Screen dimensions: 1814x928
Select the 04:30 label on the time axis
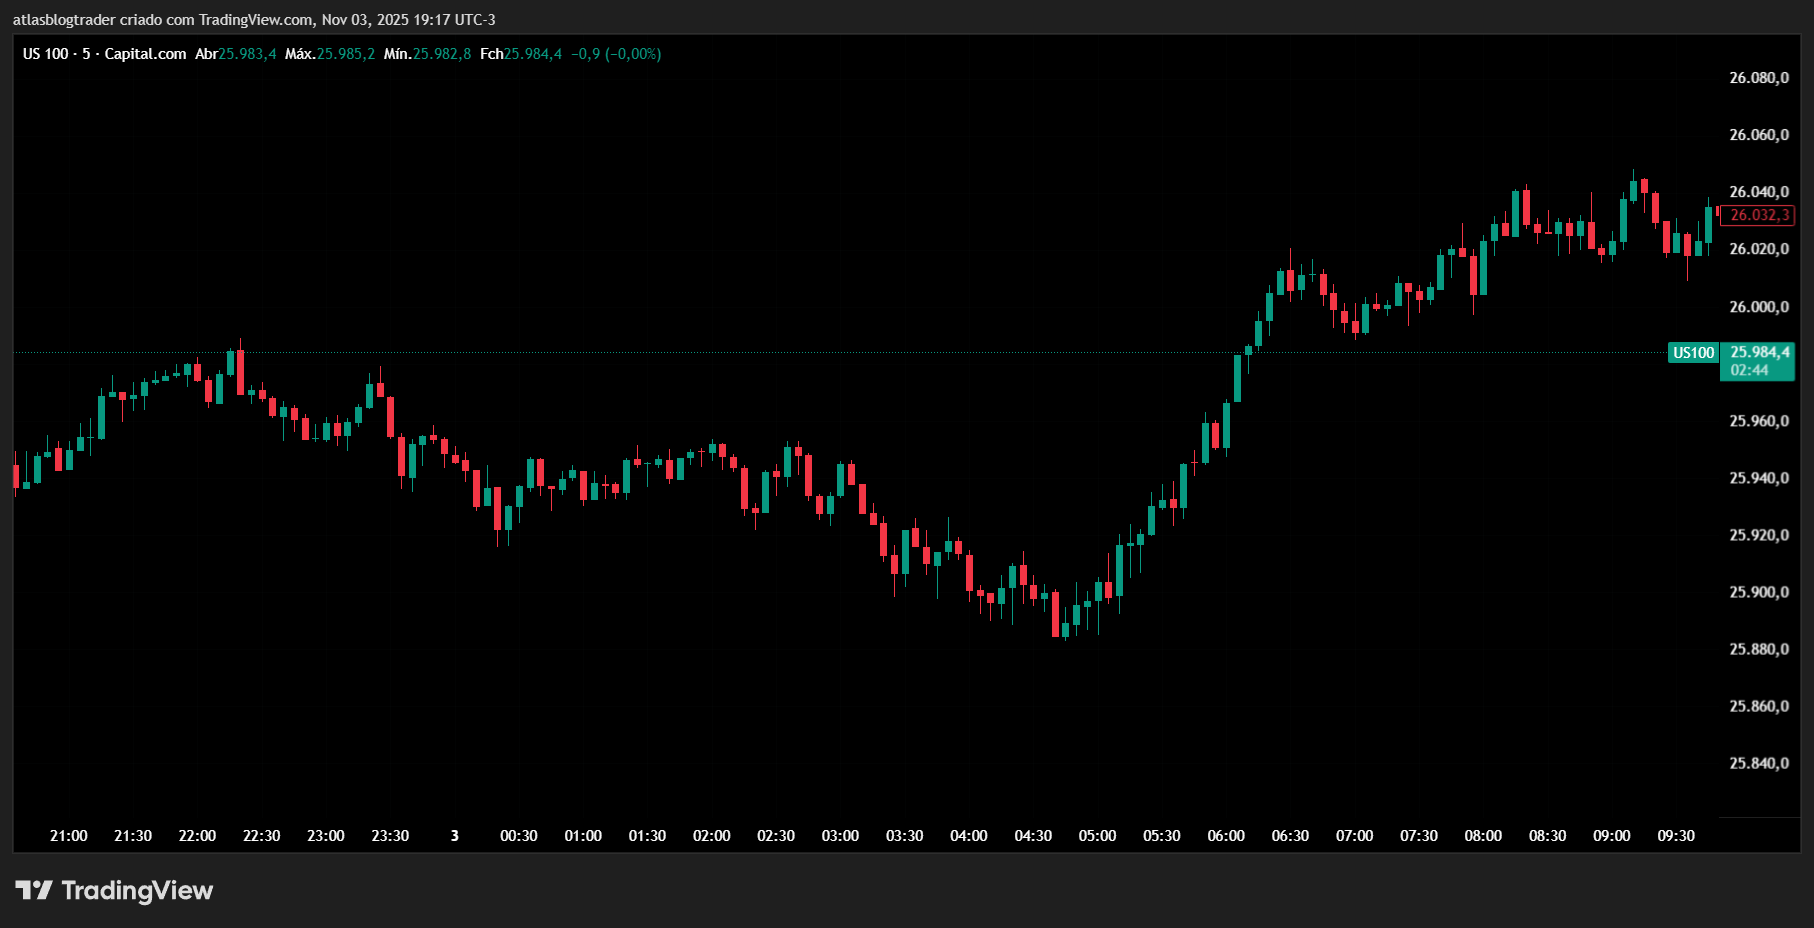1034,836
